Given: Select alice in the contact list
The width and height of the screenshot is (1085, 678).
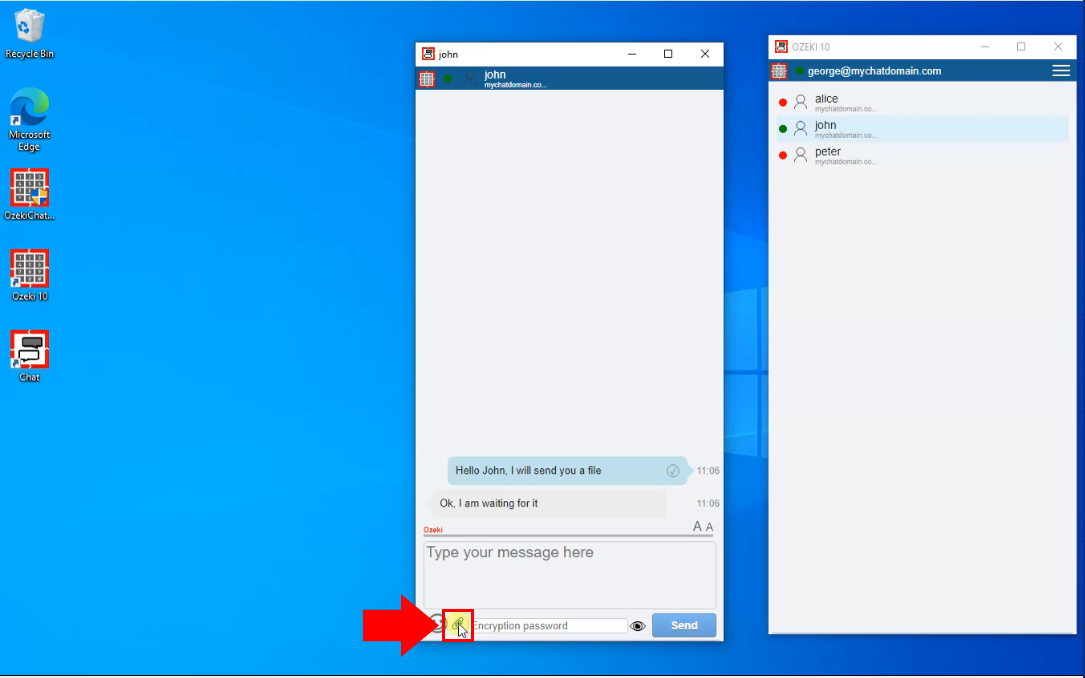Looking at the screenshot, I should pos(826,102).
